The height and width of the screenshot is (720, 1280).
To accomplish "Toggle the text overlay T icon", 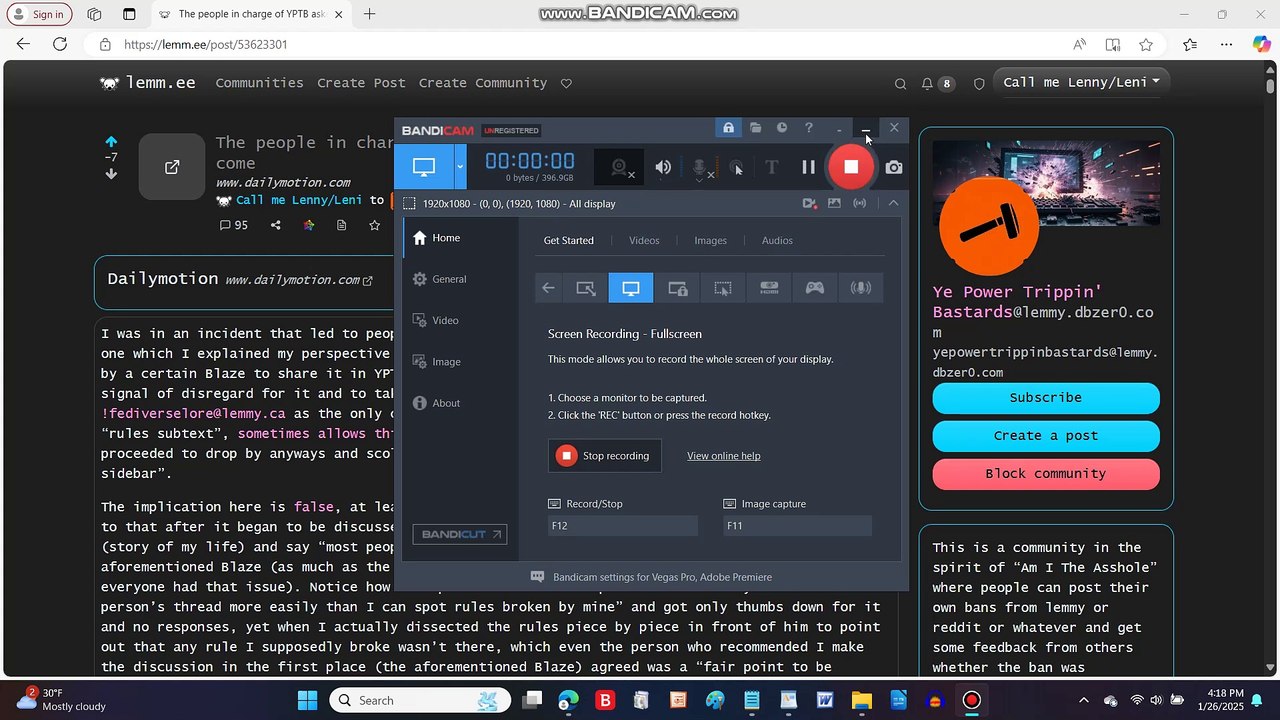I will [771, 167].
